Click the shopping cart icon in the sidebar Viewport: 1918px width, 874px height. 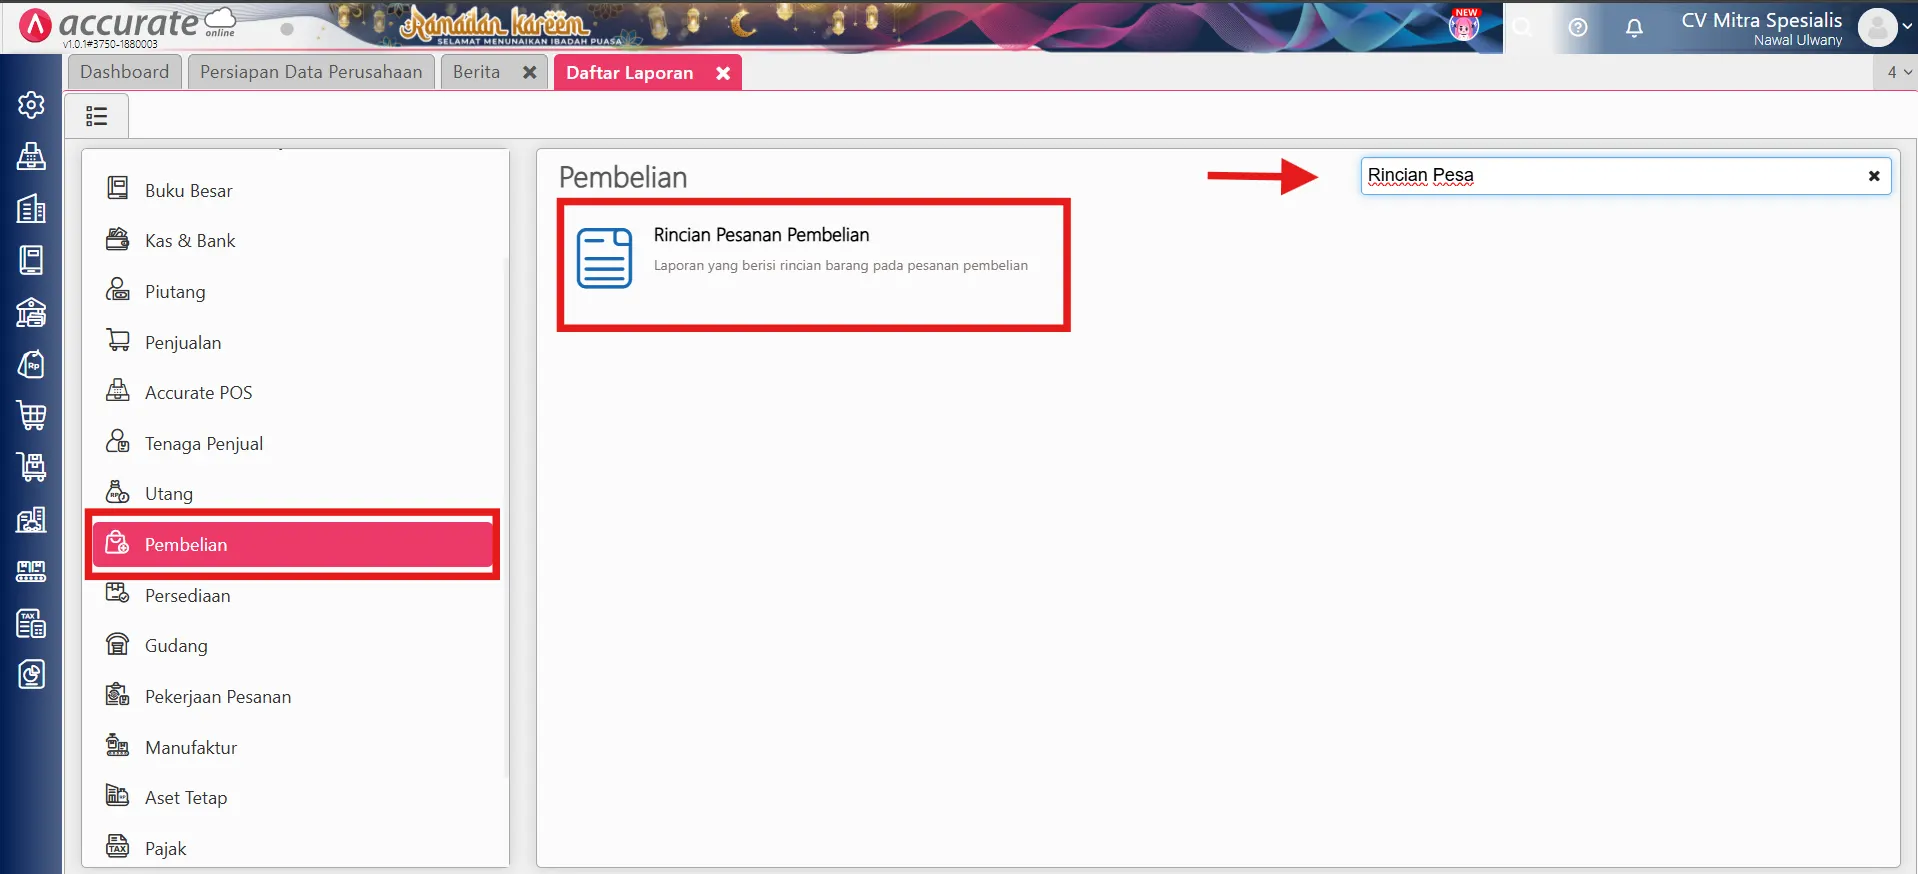point(31,415)
